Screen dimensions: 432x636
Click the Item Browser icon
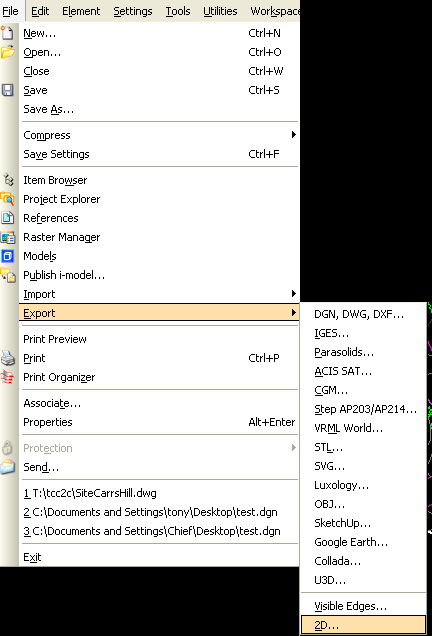(8, 180)
